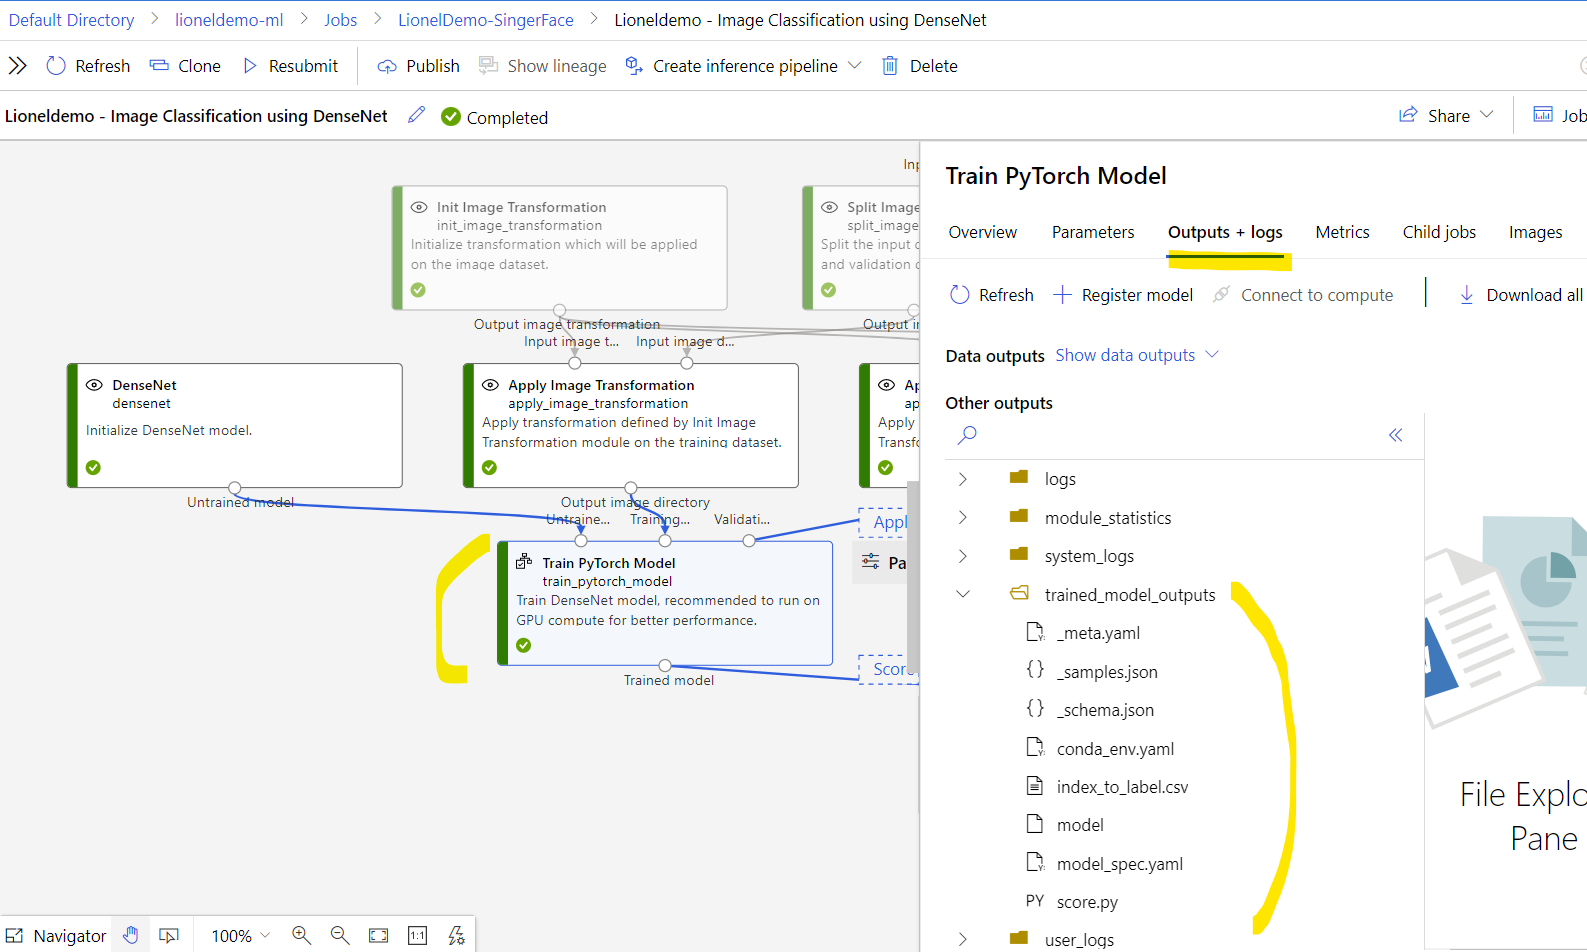Expand the logs folder
This screenshot has width=1587, height=952.
pos(962,479)
